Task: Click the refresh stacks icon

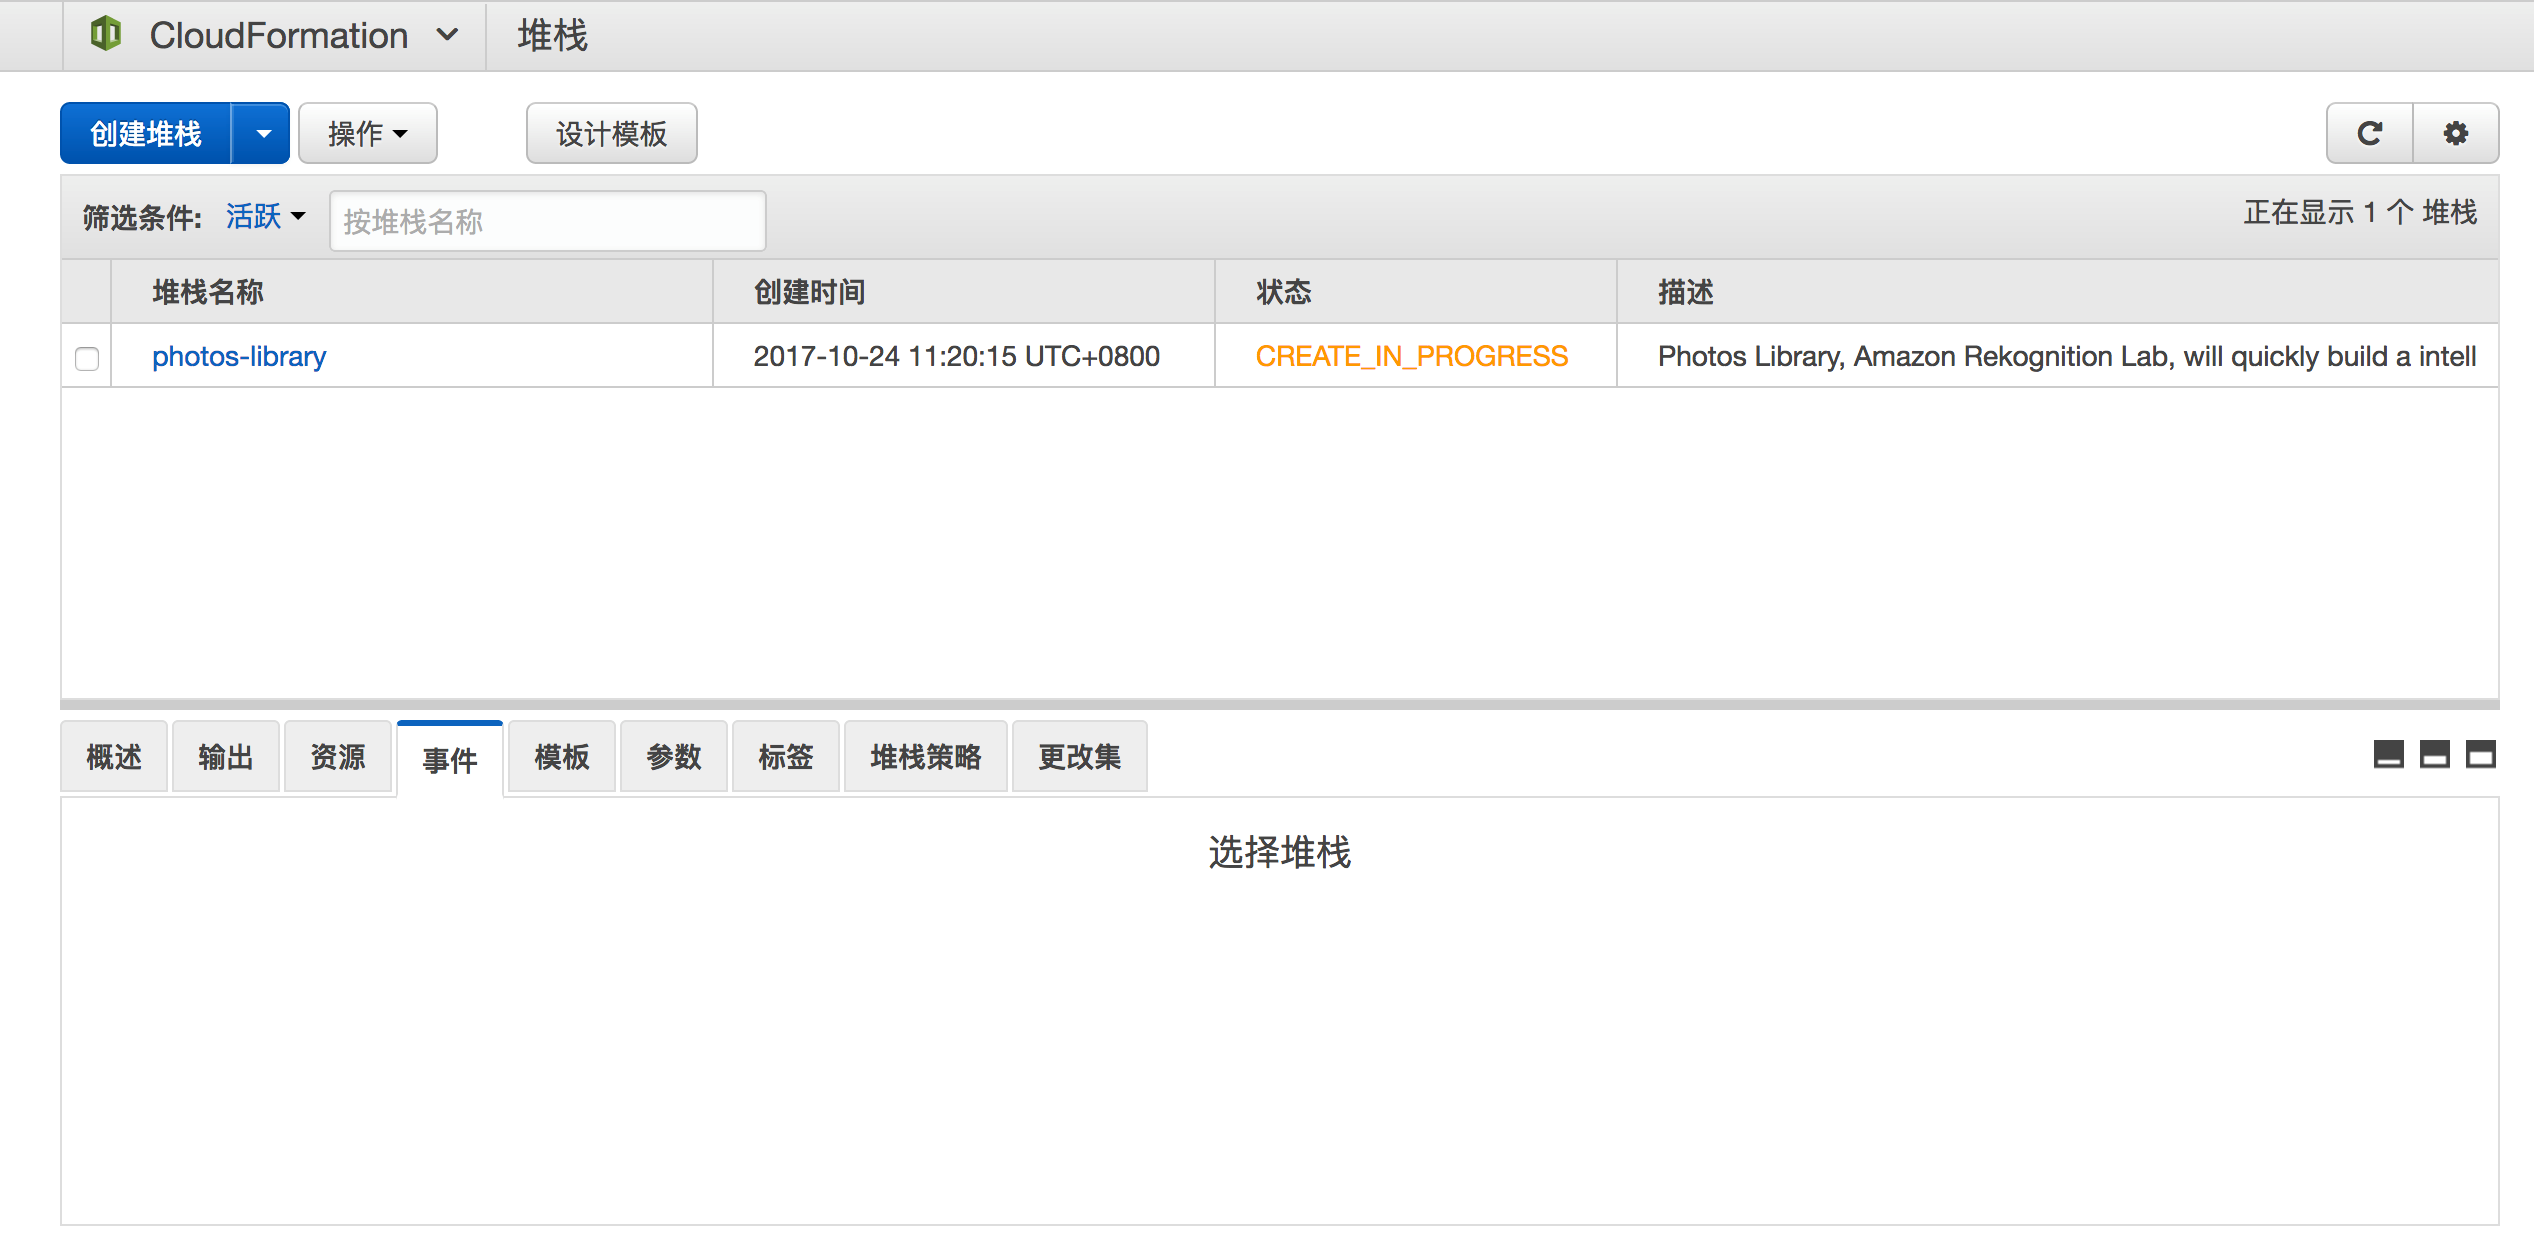Action: coord(2369,133)
